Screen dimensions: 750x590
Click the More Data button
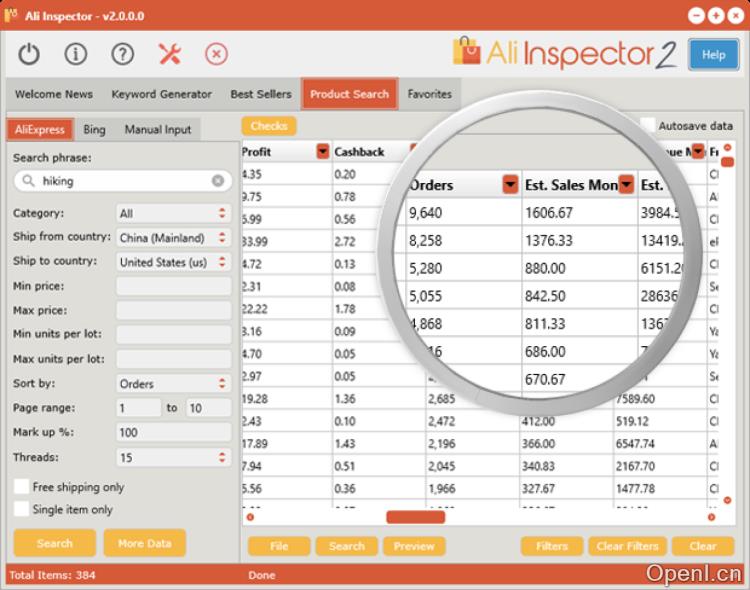[144, 543]
